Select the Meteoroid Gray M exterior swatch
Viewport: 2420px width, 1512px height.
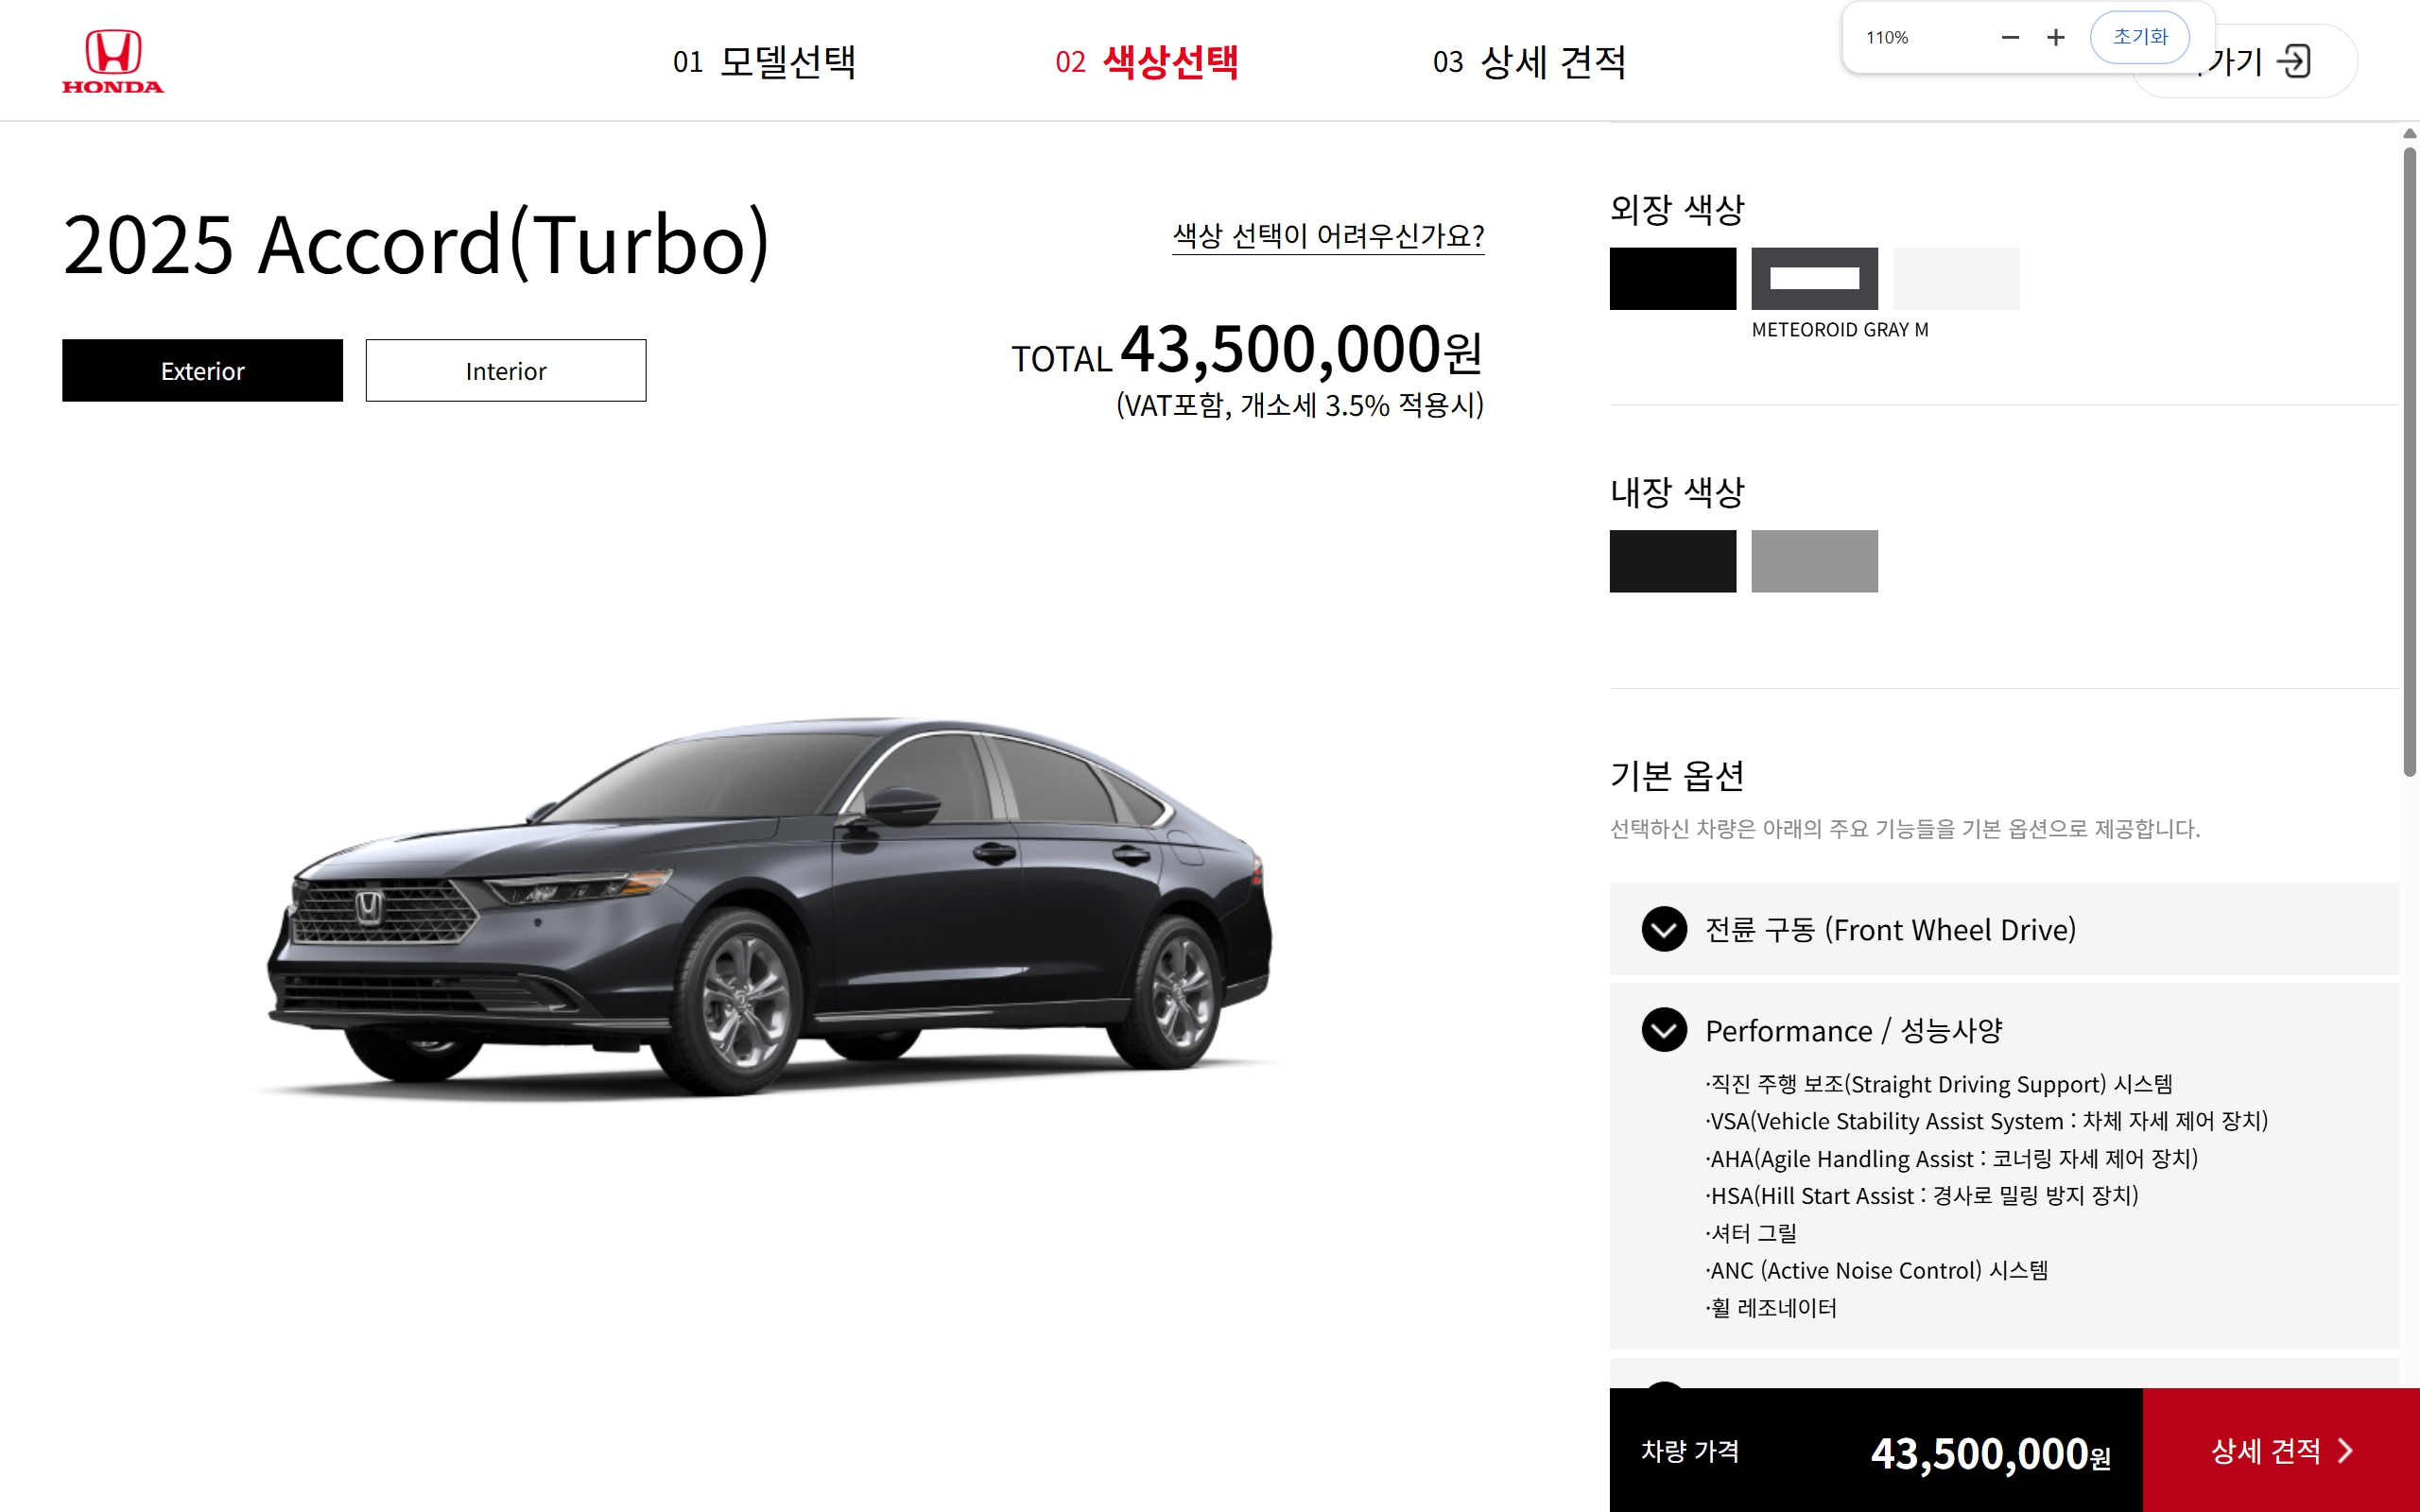click(1814, 278)
